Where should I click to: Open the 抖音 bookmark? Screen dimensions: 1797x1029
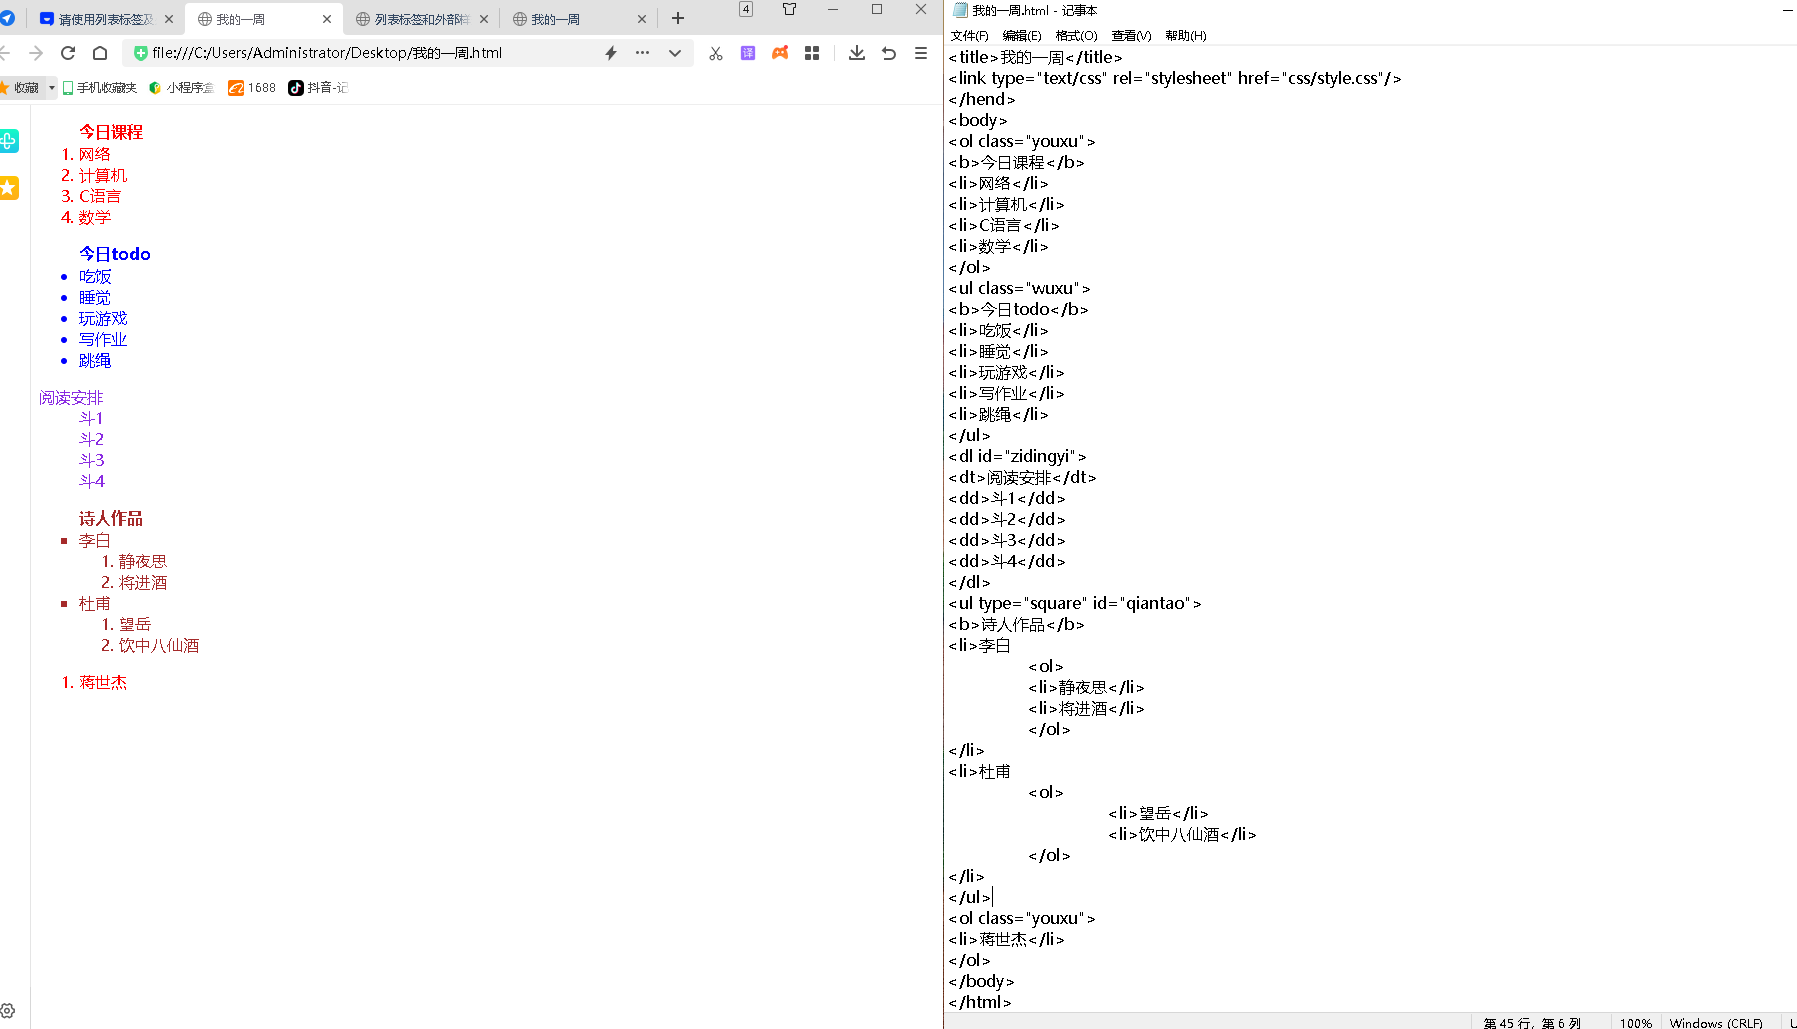coord(318,88)
